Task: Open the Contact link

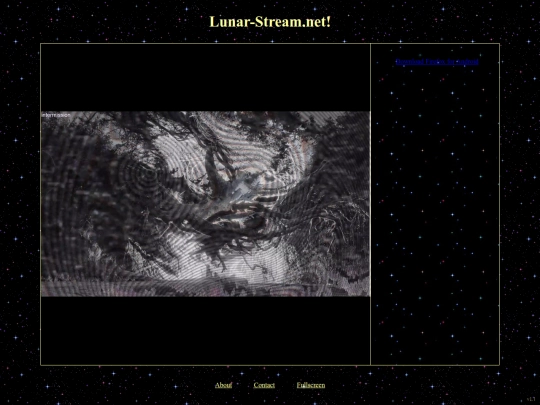Action: click(264, 385)
